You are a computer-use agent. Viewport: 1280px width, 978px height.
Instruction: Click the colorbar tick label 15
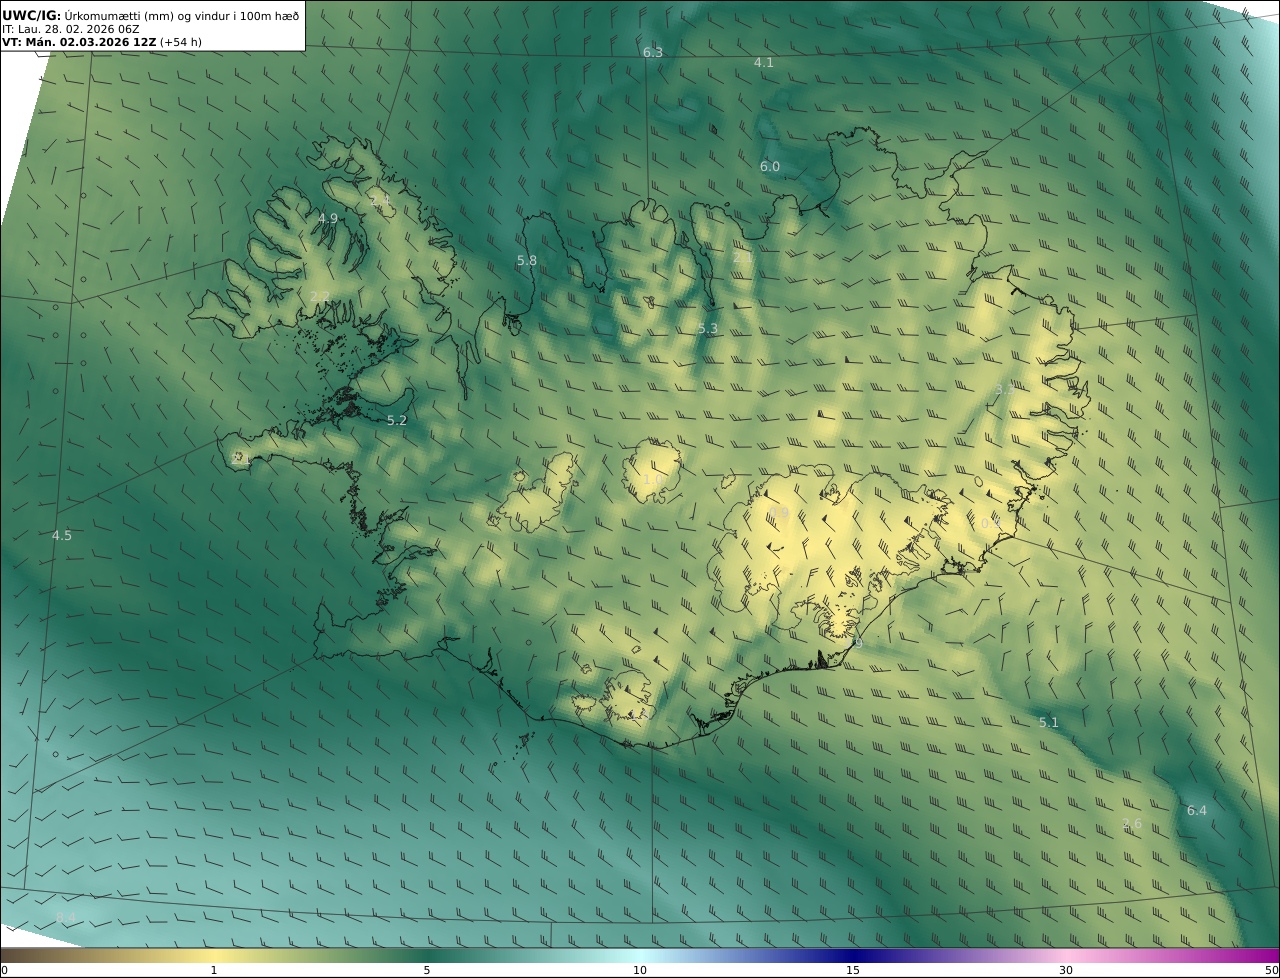coord(853,970)
